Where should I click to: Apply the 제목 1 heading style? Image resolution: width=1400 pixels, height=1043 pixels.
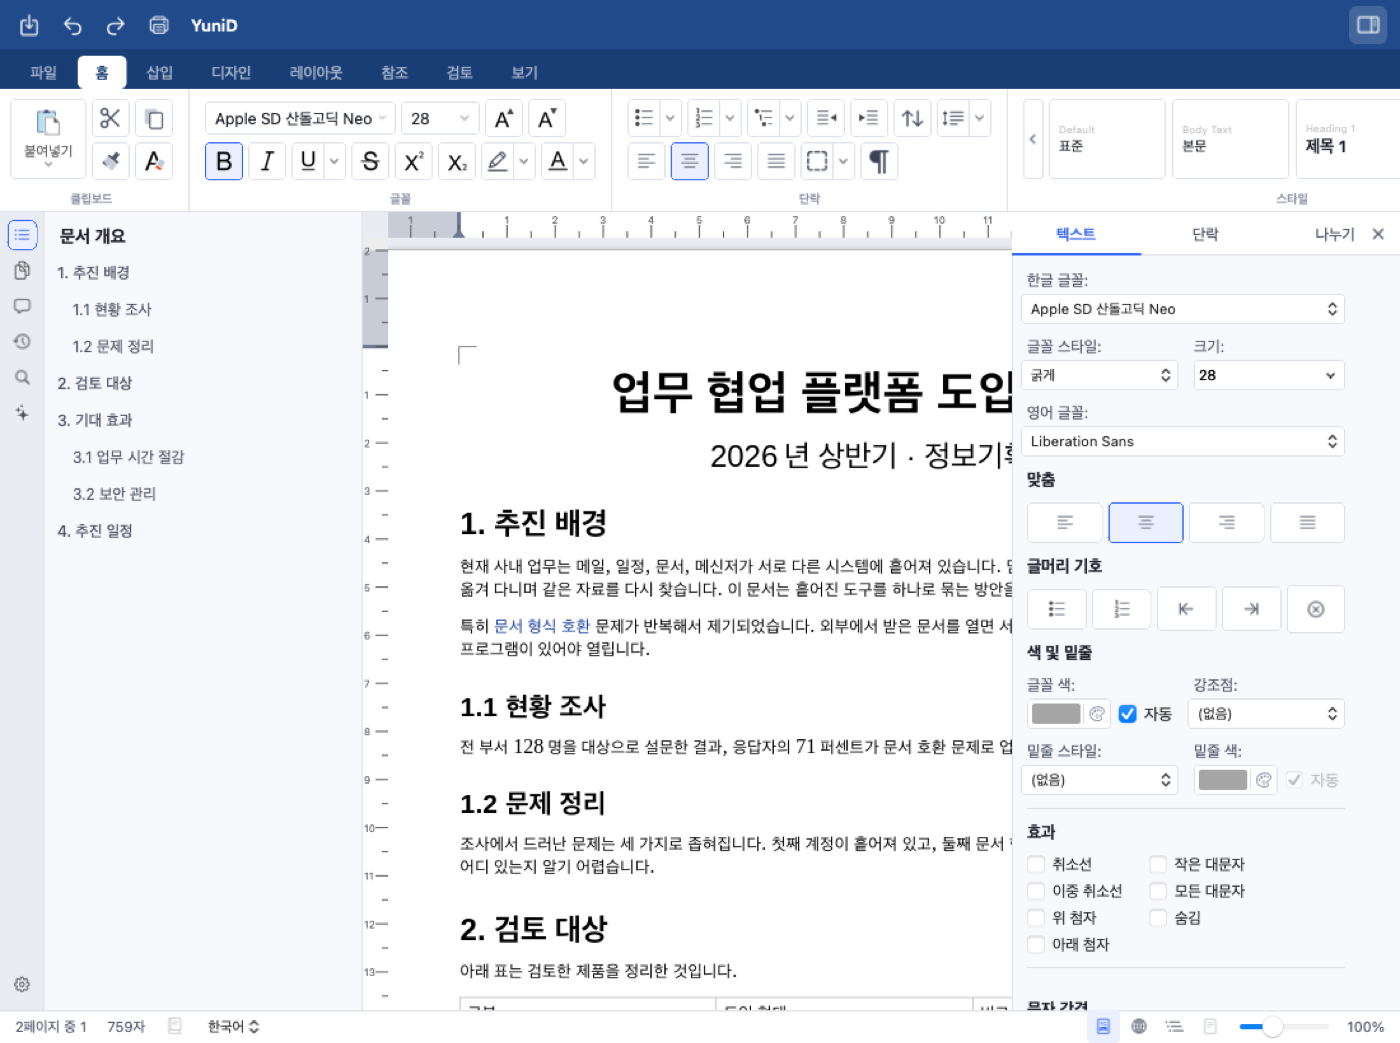(1350, 138)
